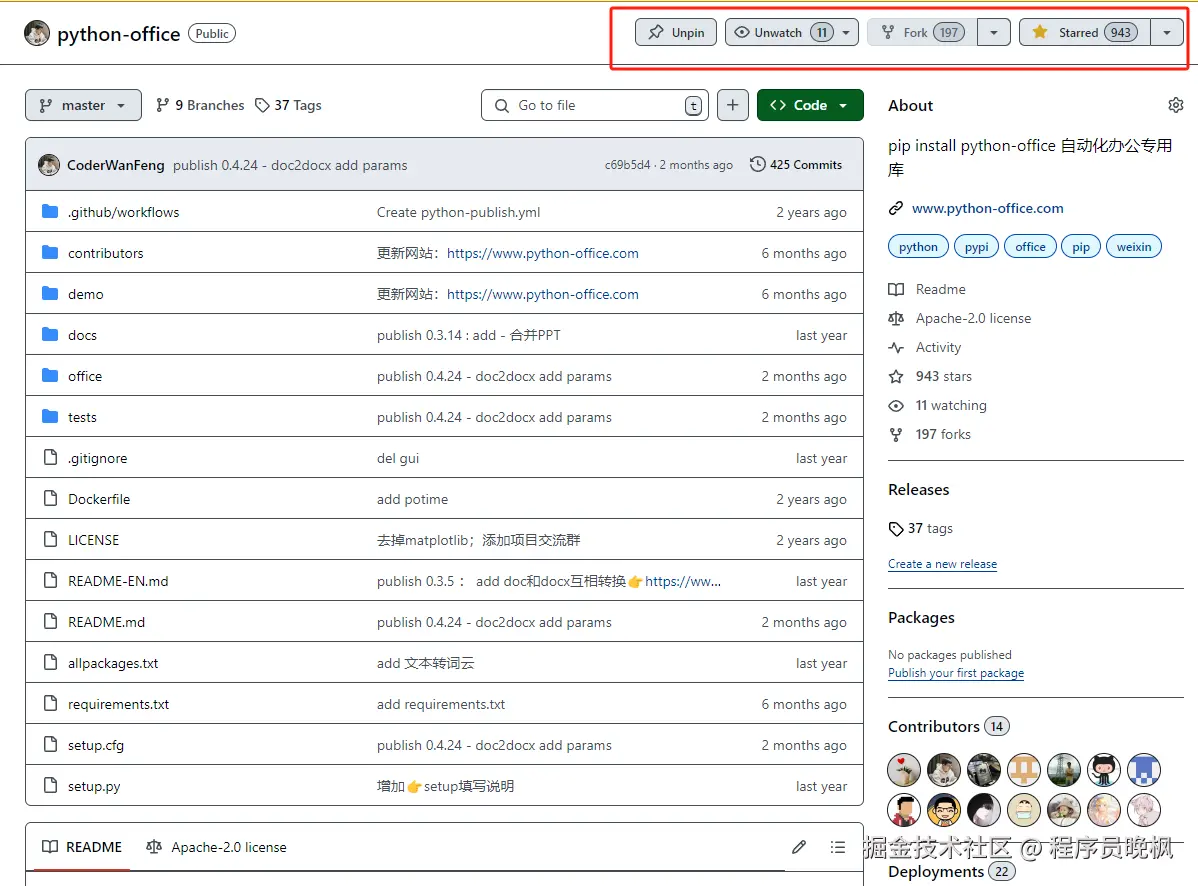
Task: Open the CoderWanFeng author link
Action: [x=115, y=165]
